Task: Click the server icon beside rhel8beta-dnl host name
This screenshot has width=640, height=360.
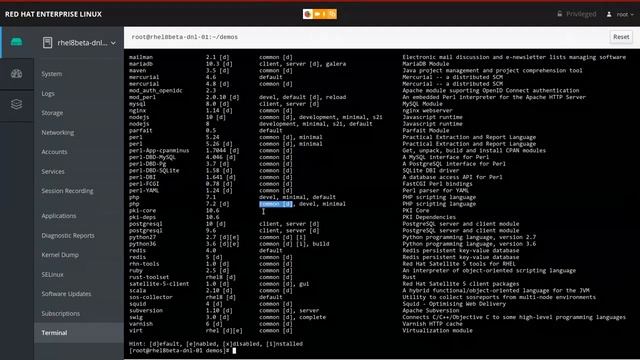Action: click(47, 42)
